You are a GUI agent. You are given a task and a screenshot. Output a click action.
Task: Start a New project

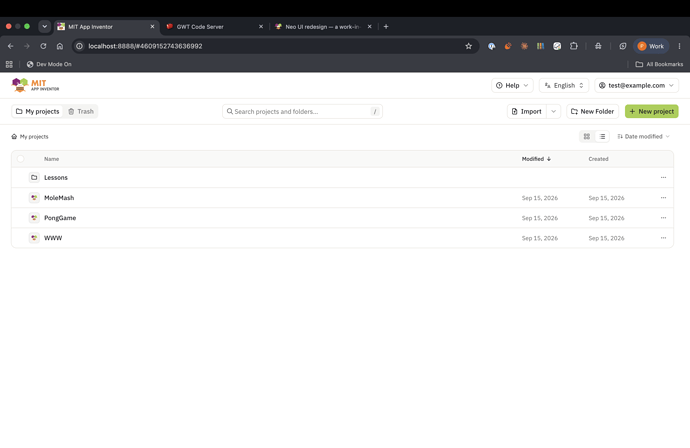coord(652,111)
